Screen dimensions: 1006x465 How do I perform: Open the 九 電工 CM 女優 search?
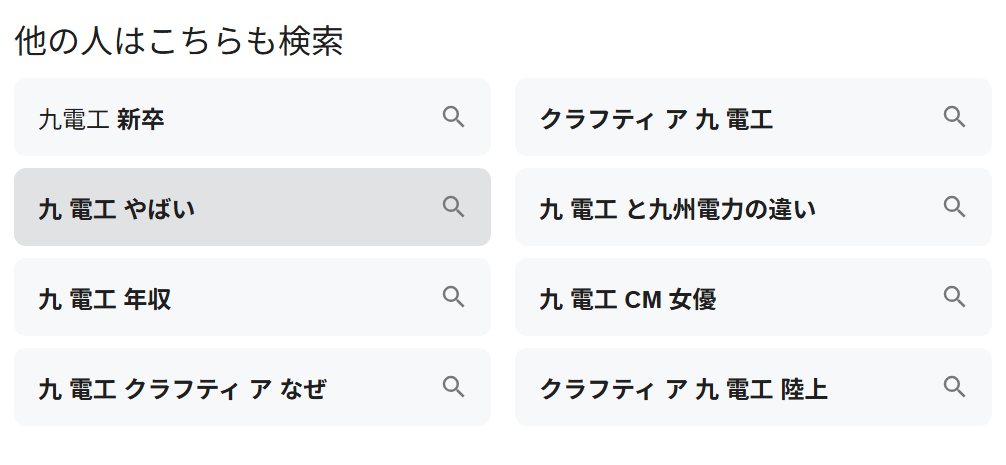click(x=627, y=299)
